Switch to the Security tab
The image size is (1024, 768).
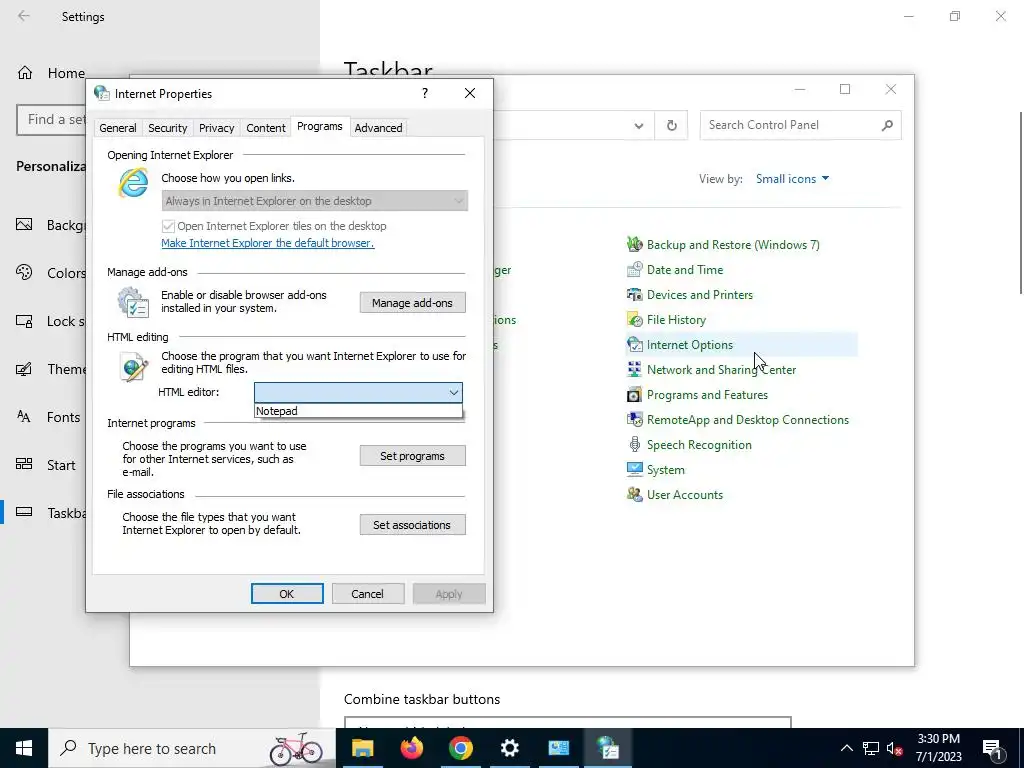click(x=168, y=128)
